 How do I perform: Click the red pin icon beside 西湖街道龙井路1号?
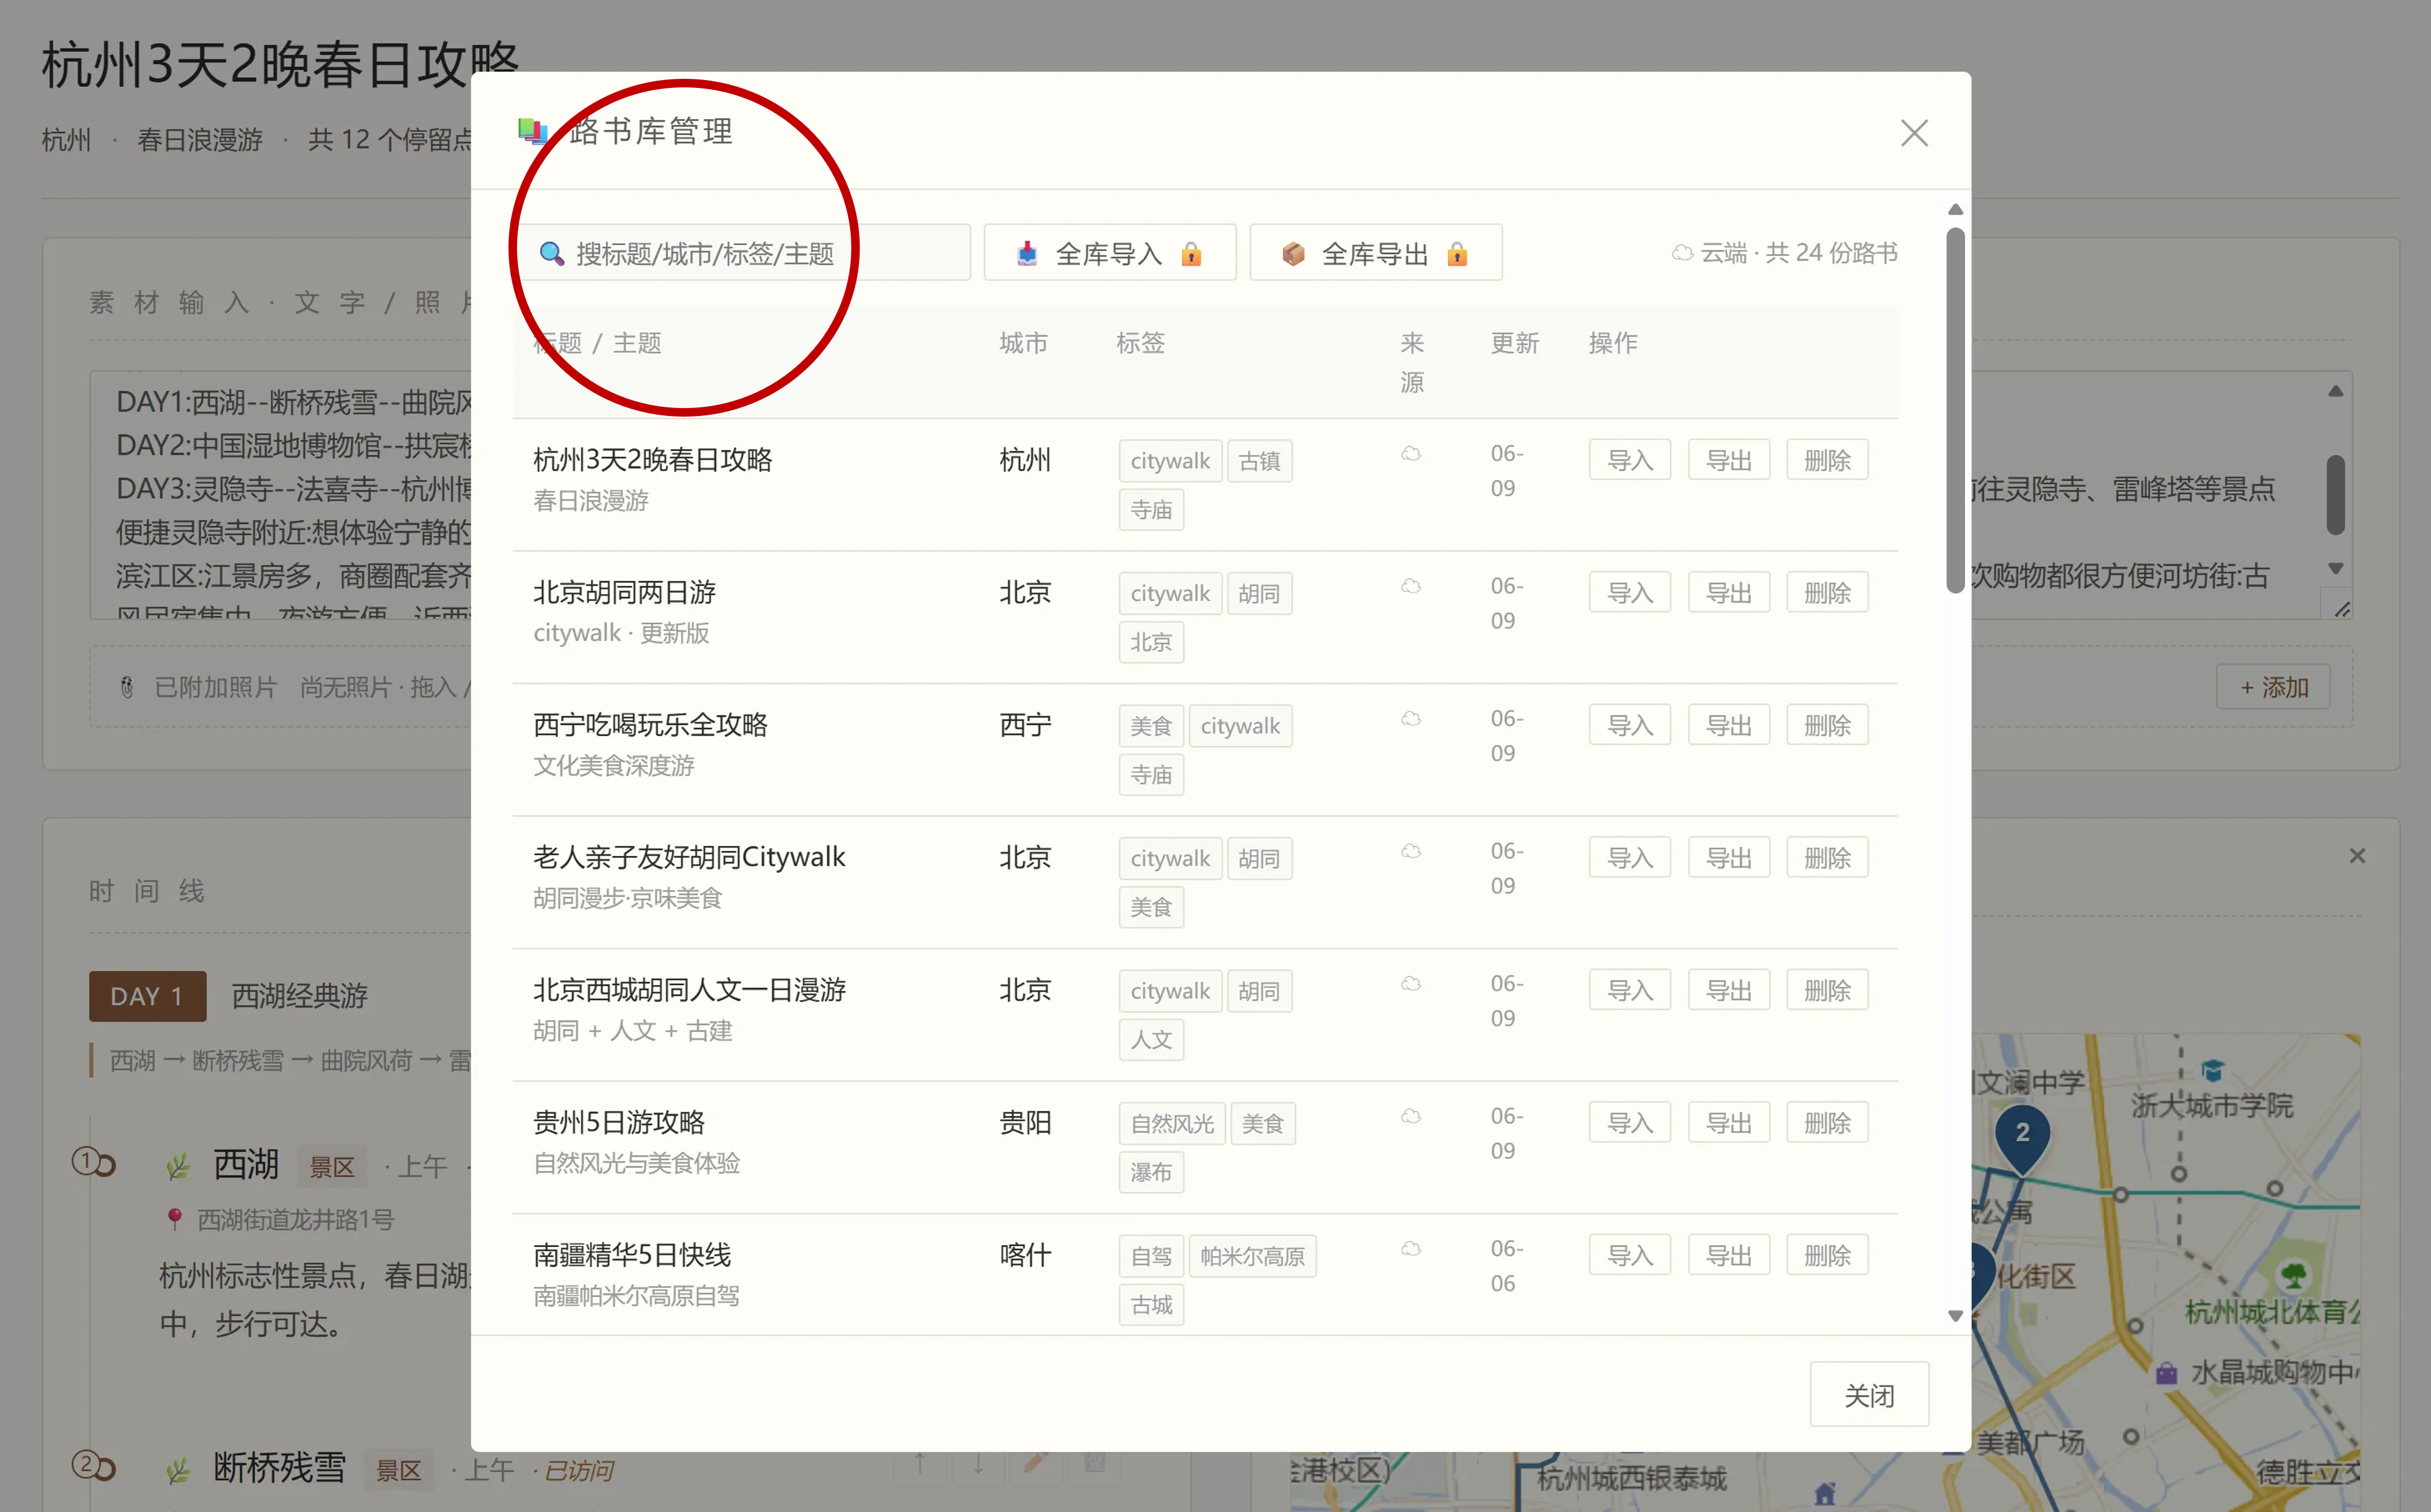pos(175,1219)
